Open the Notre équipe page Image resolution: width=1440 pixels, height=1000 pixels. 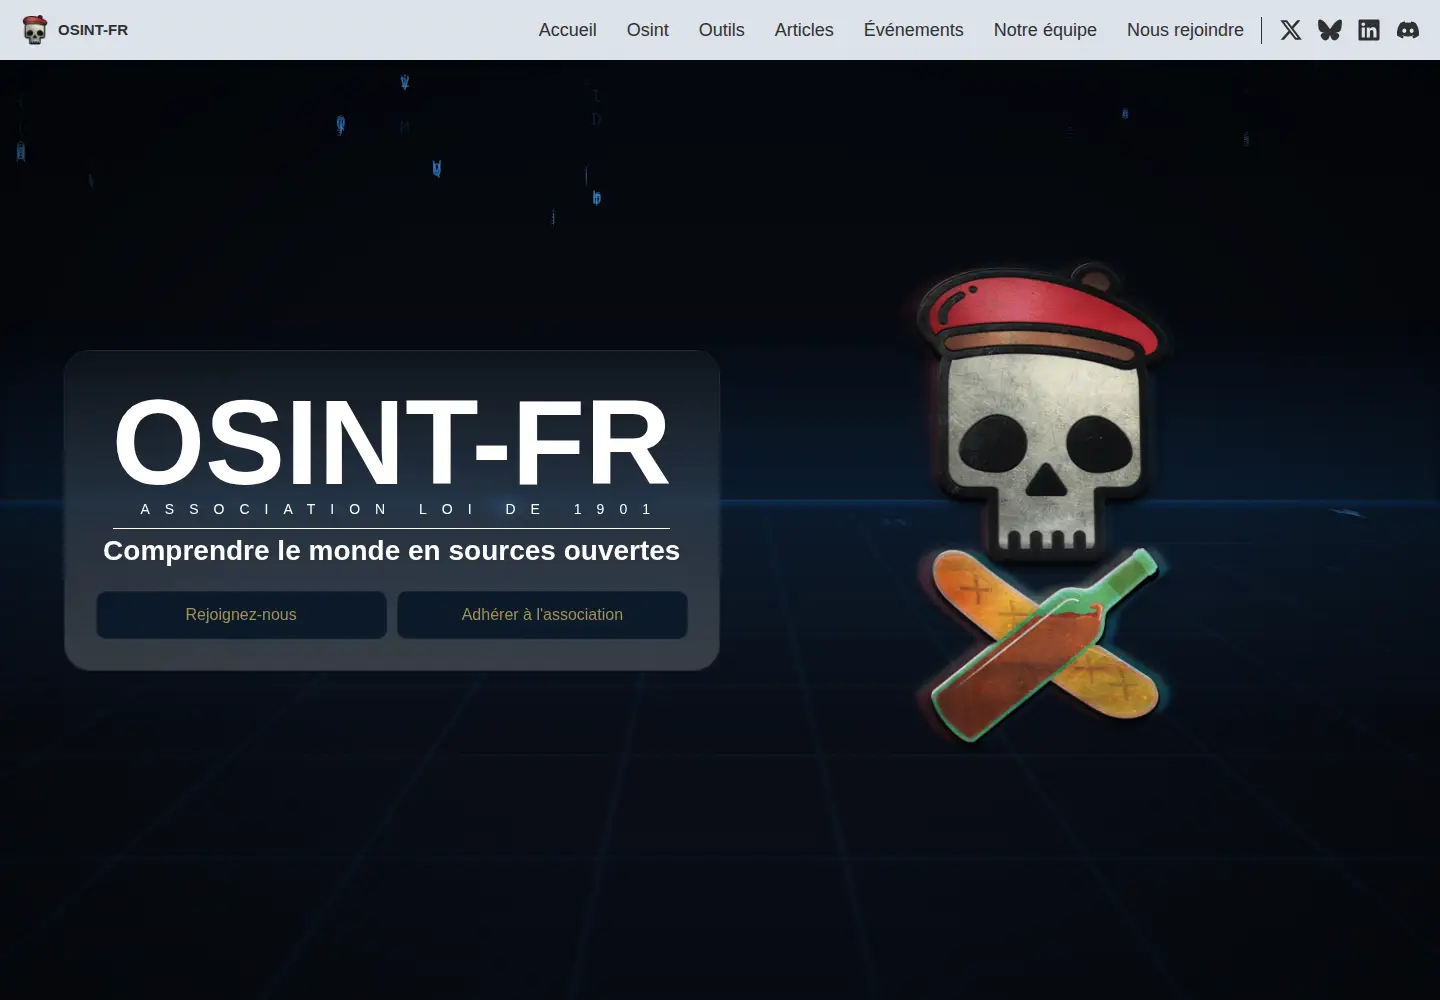tap(1045, 30)
